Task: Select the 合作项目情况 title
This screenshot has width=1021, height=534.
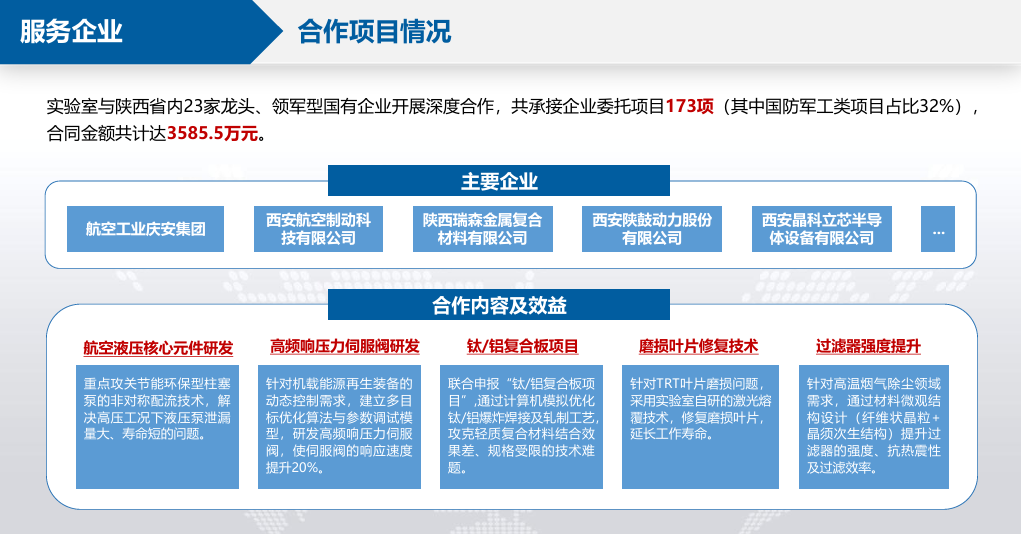Action: [374, 32]
